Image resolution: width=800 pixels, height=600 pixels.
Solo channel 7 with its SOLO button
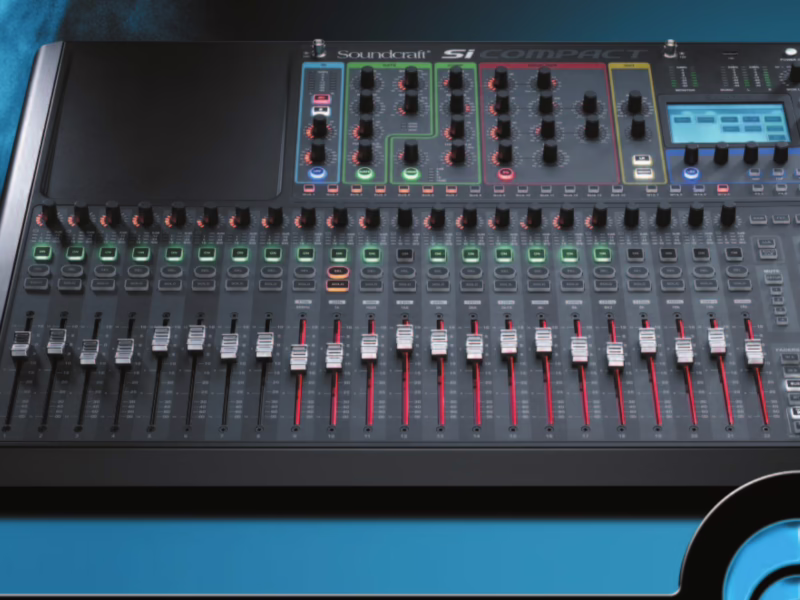(237, 284)
